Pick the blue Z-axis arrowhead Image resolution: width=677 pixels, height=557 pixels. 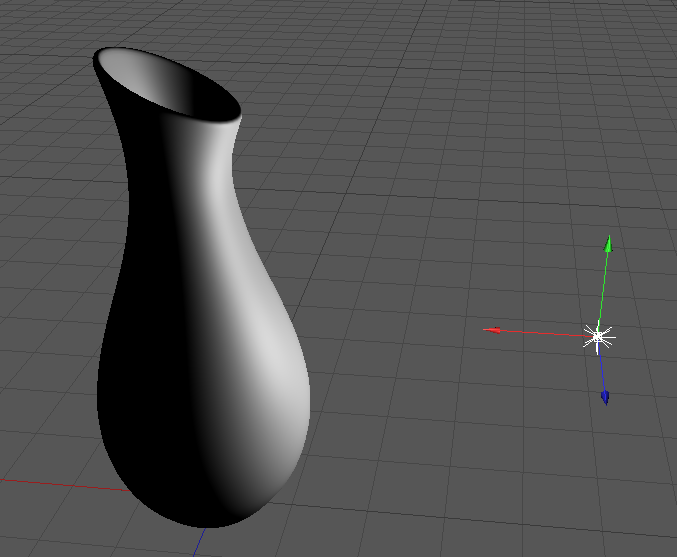[x=605, y=397]
